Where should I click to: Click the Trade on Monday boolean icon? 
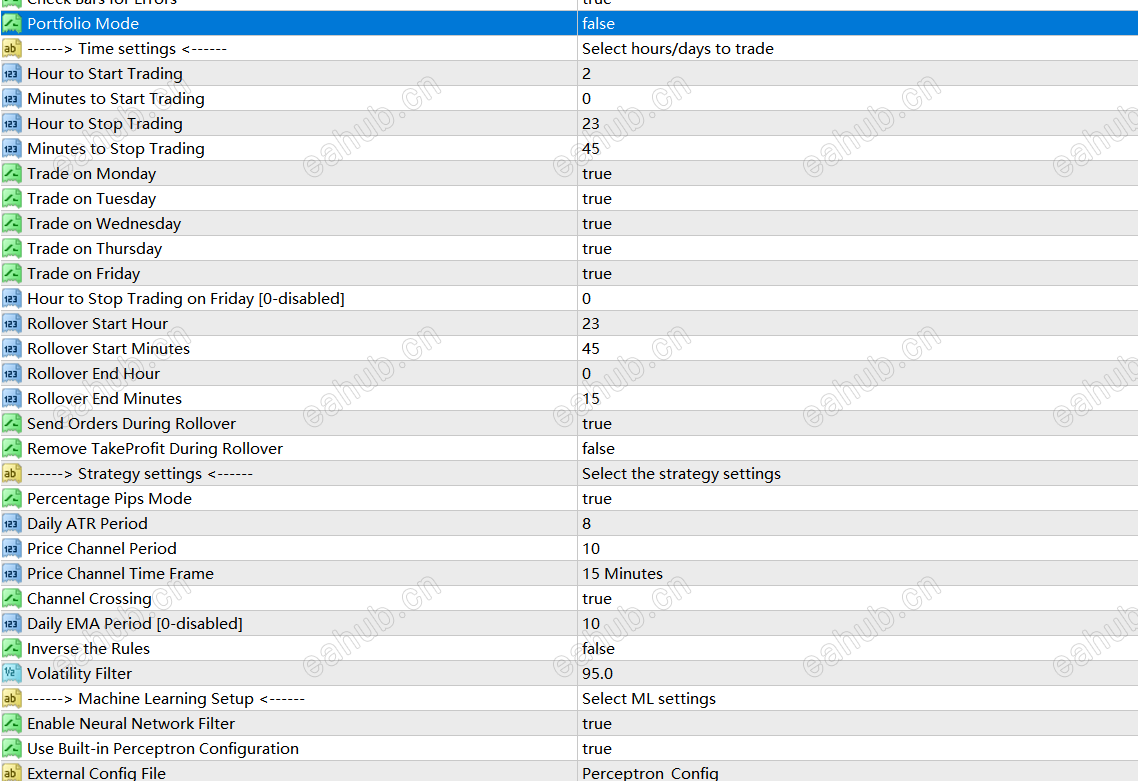pyautogui.click(x=12, y=173)
